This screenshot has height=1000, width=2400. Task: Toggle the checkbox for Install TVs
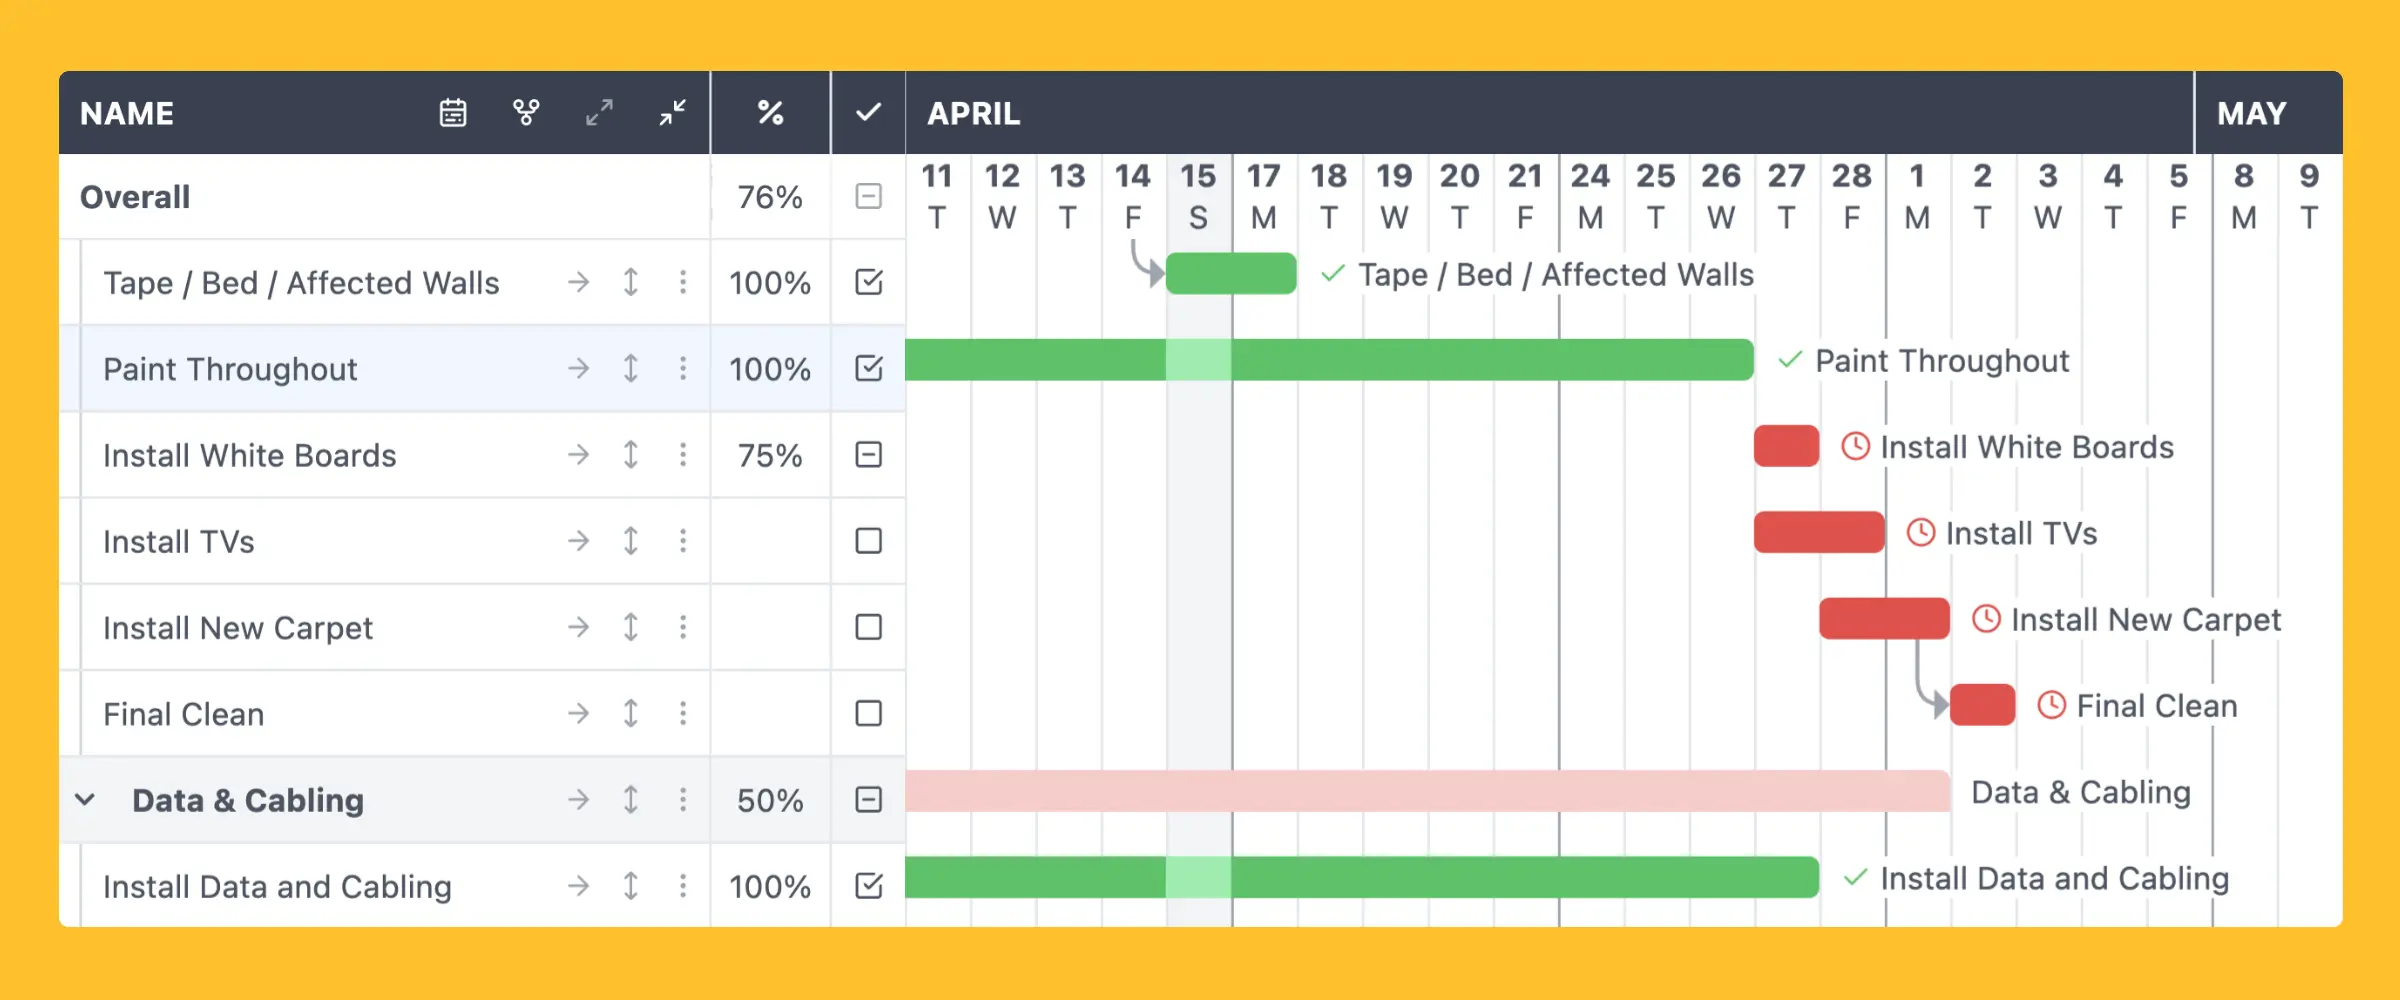(x=868, y=541)
